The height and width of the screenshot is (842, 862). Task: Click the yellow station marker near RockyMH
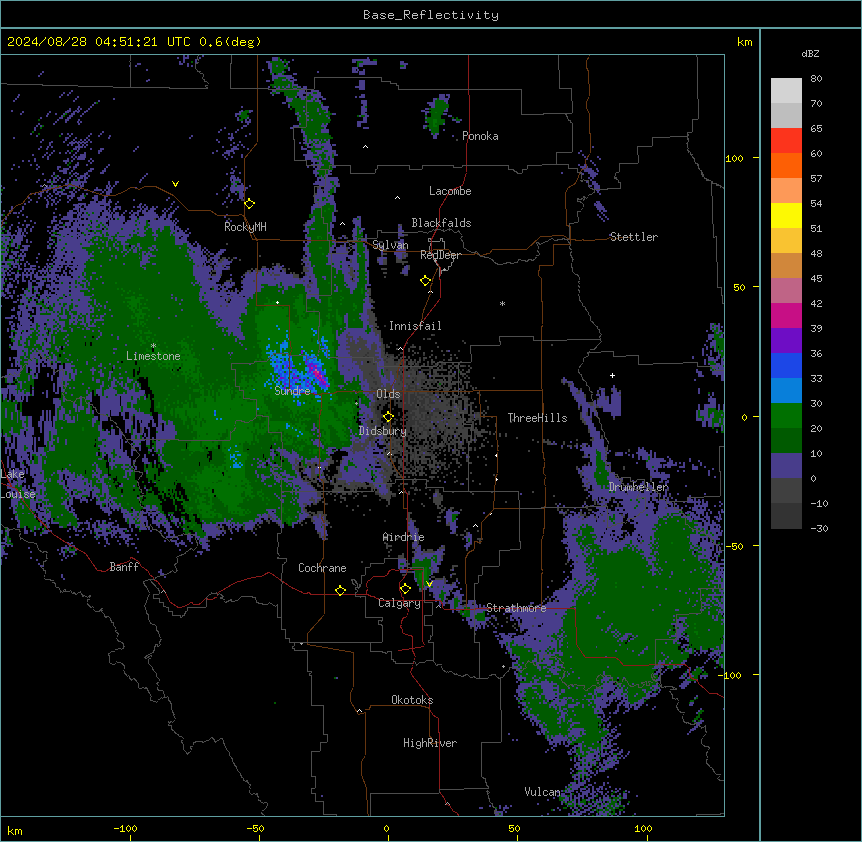click(x=249, y=204)
